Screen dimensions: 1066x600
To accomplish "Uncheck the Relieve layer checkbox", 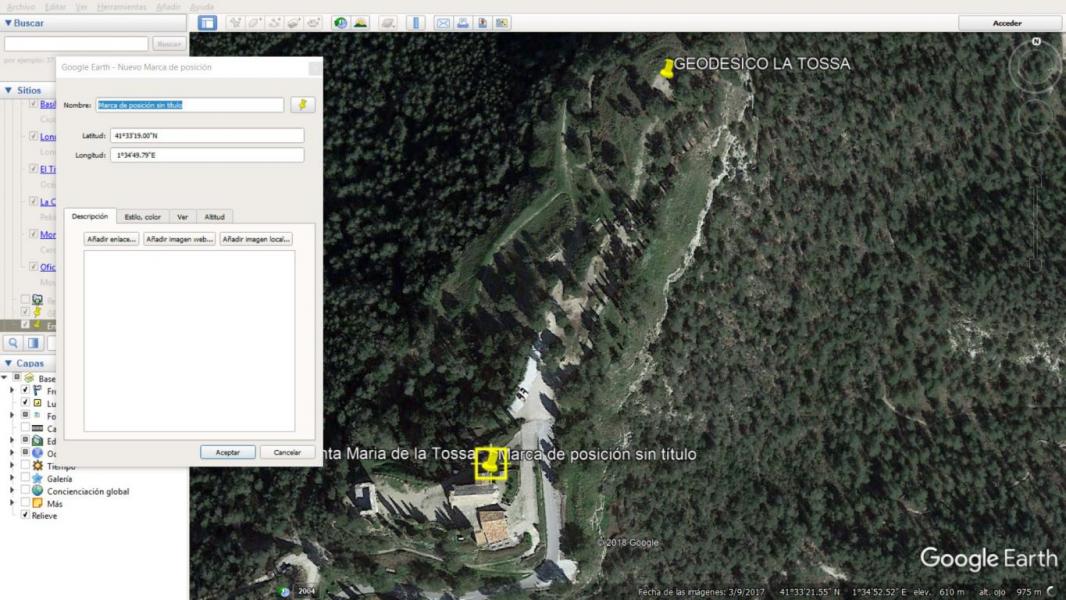I will coord(25,516).
